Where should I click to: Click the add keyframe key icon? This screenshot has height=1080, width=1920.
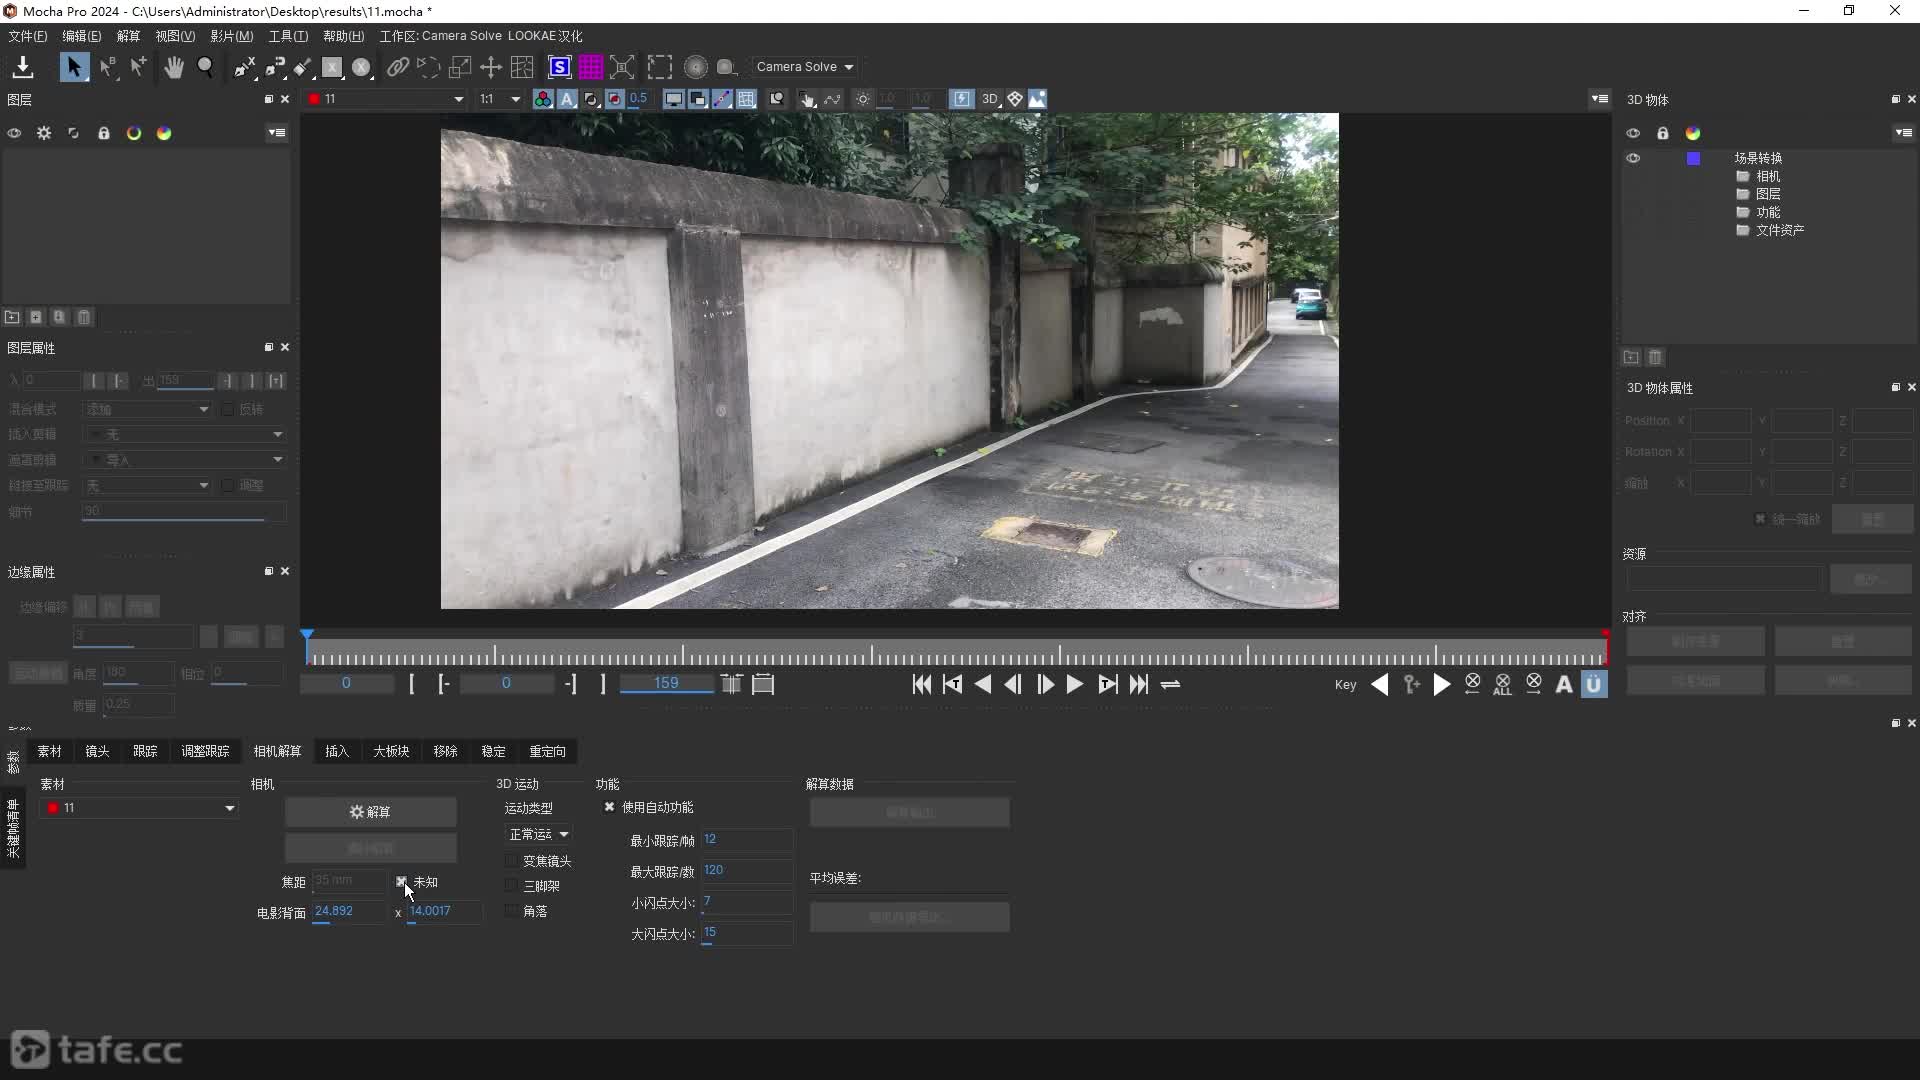coord(1411,684)
